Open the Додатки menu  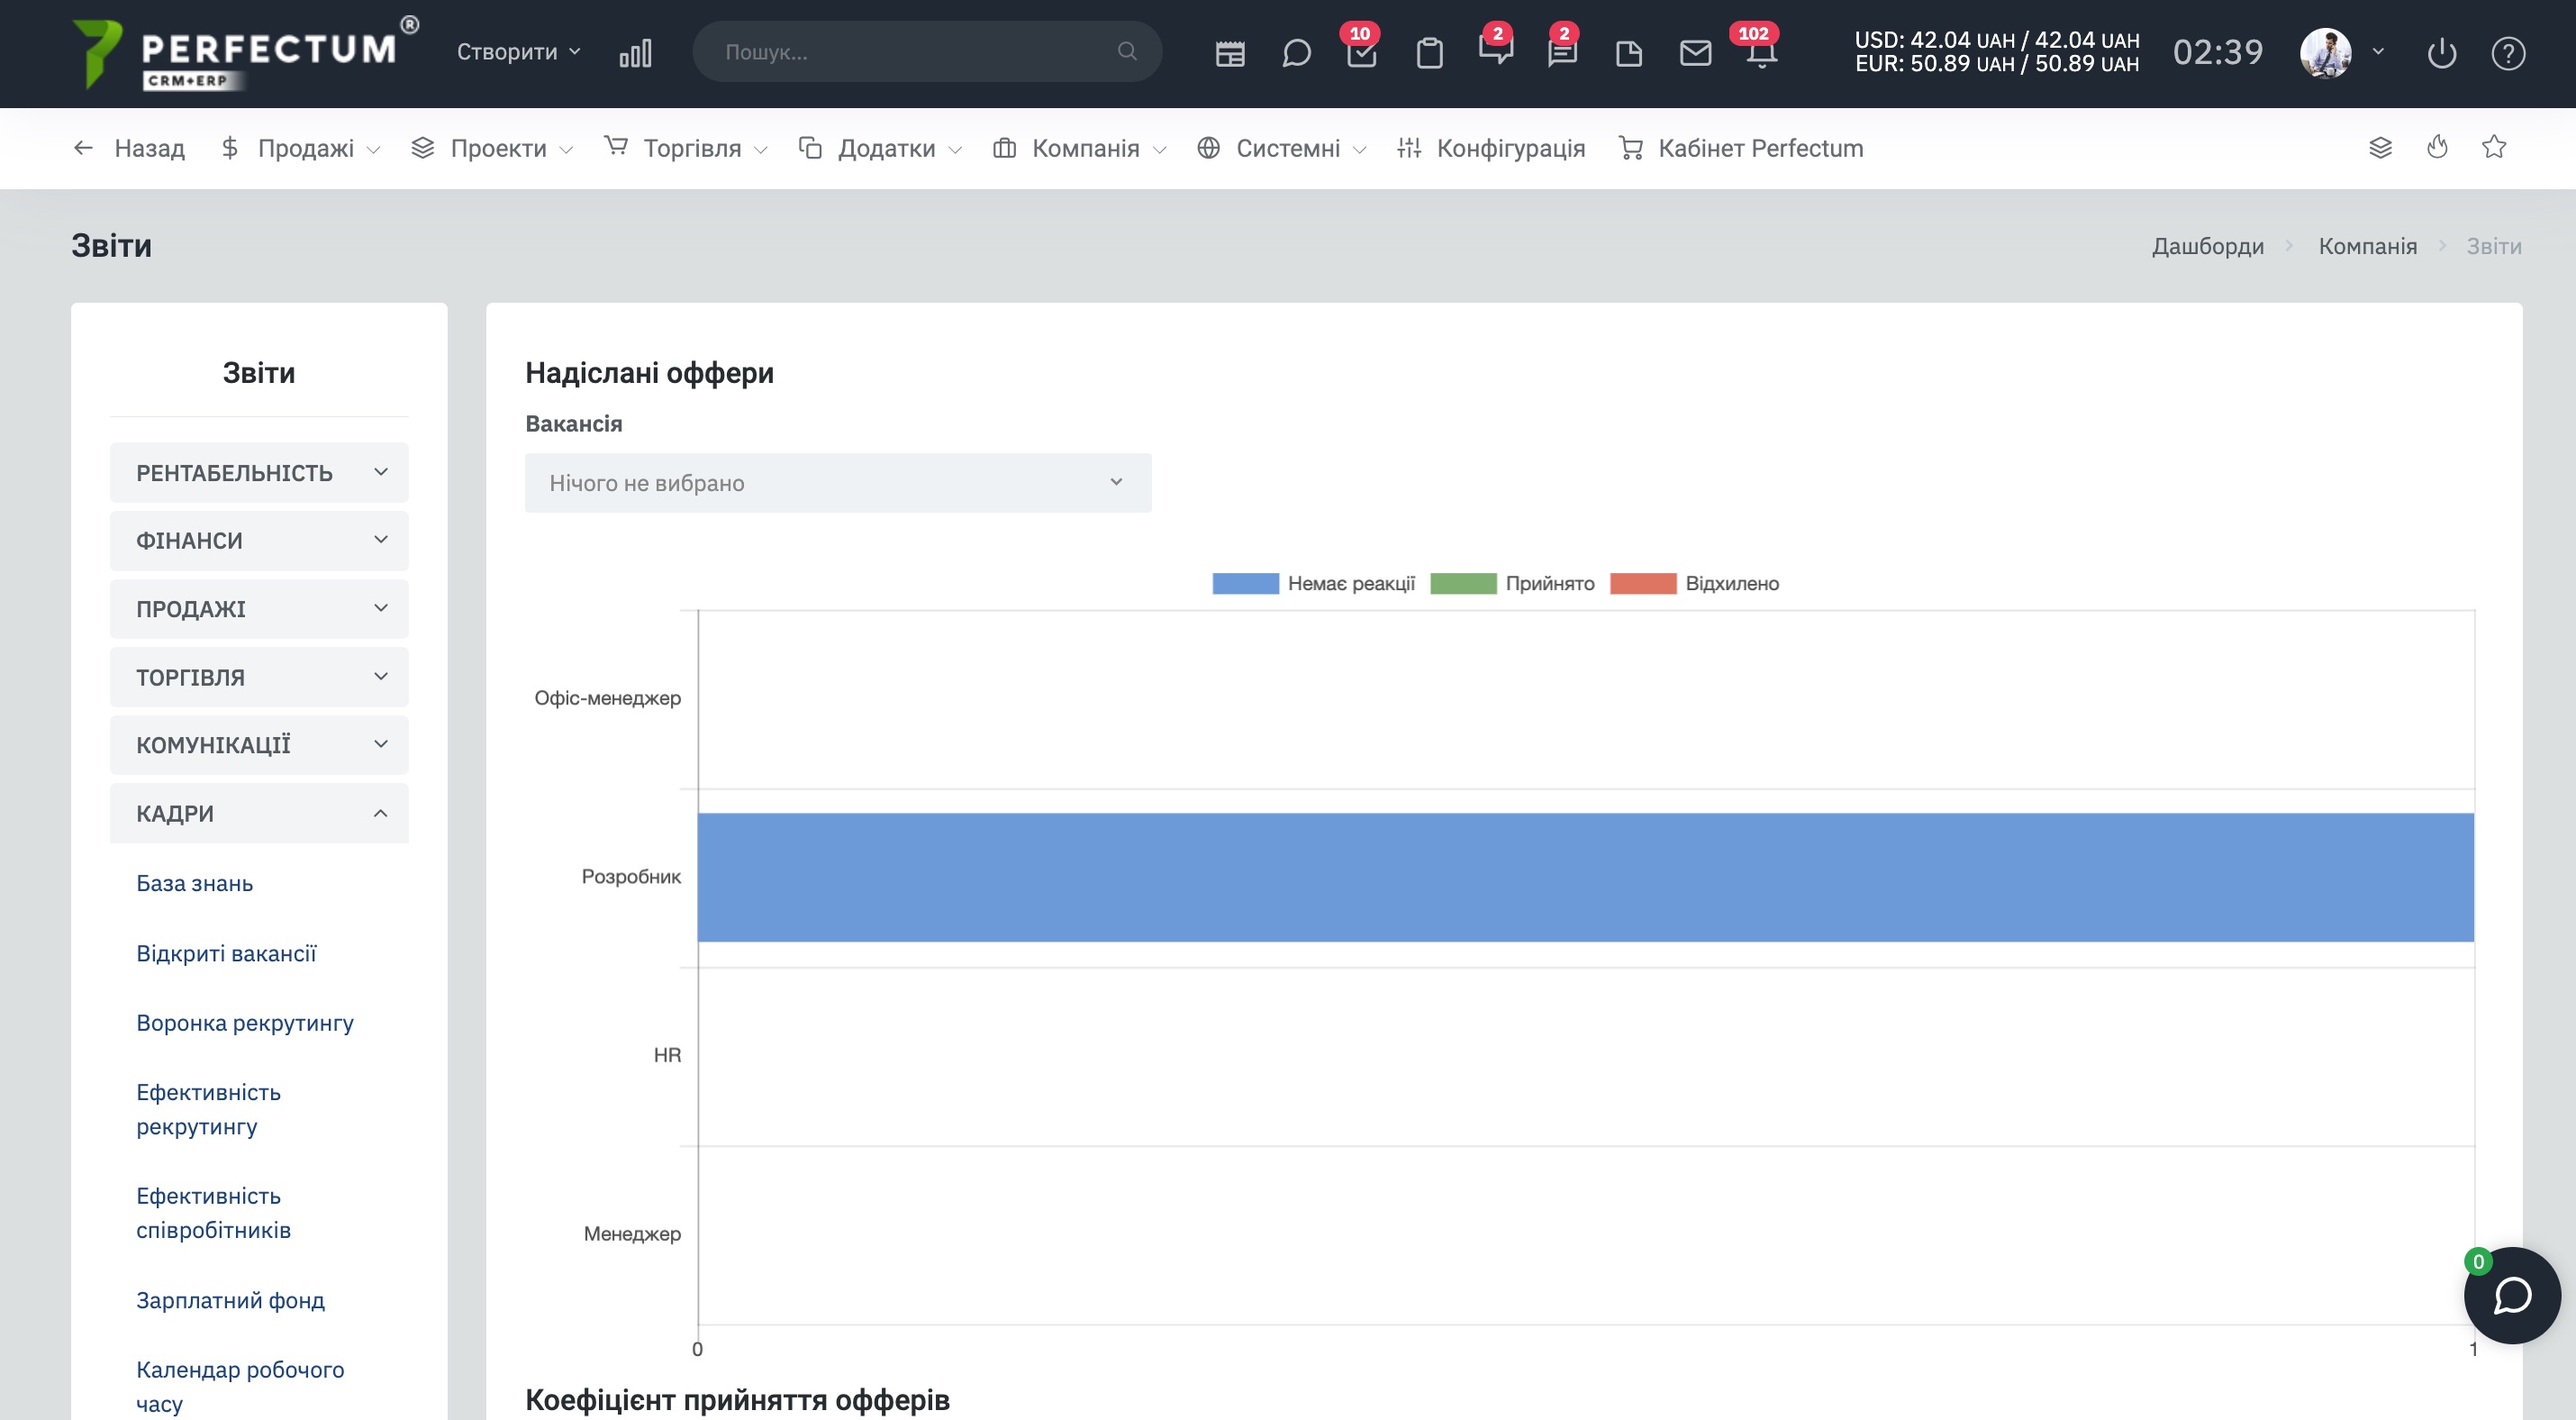tap(880, 148)
